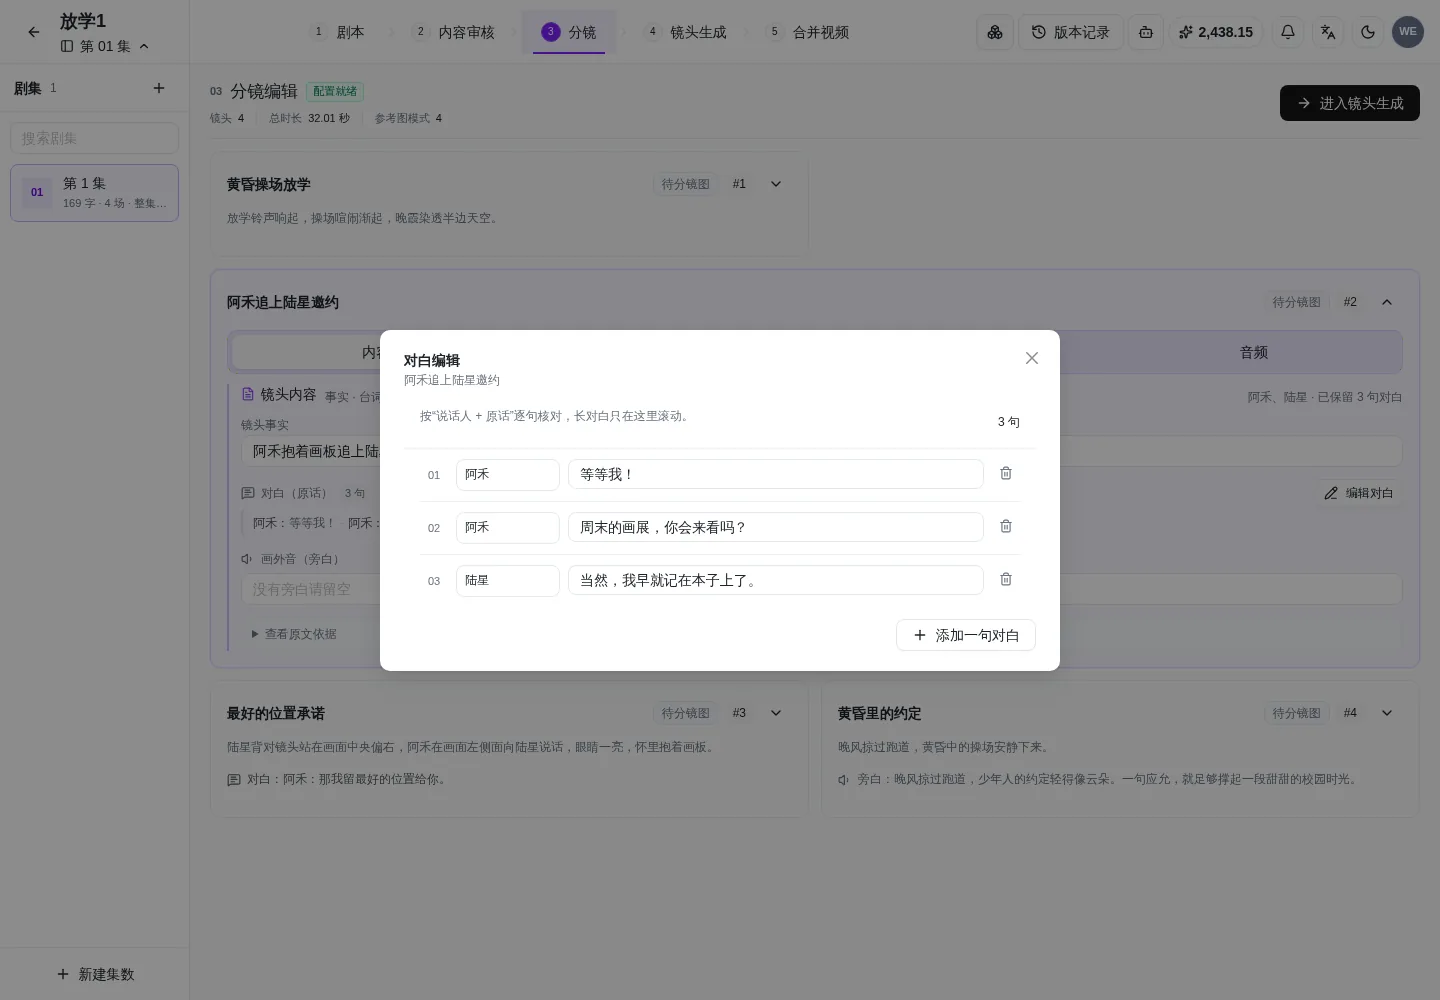This screenshot has width=1440, height=1000.
Task: Open the 版本记录 history
Action: click(1071, 32)
